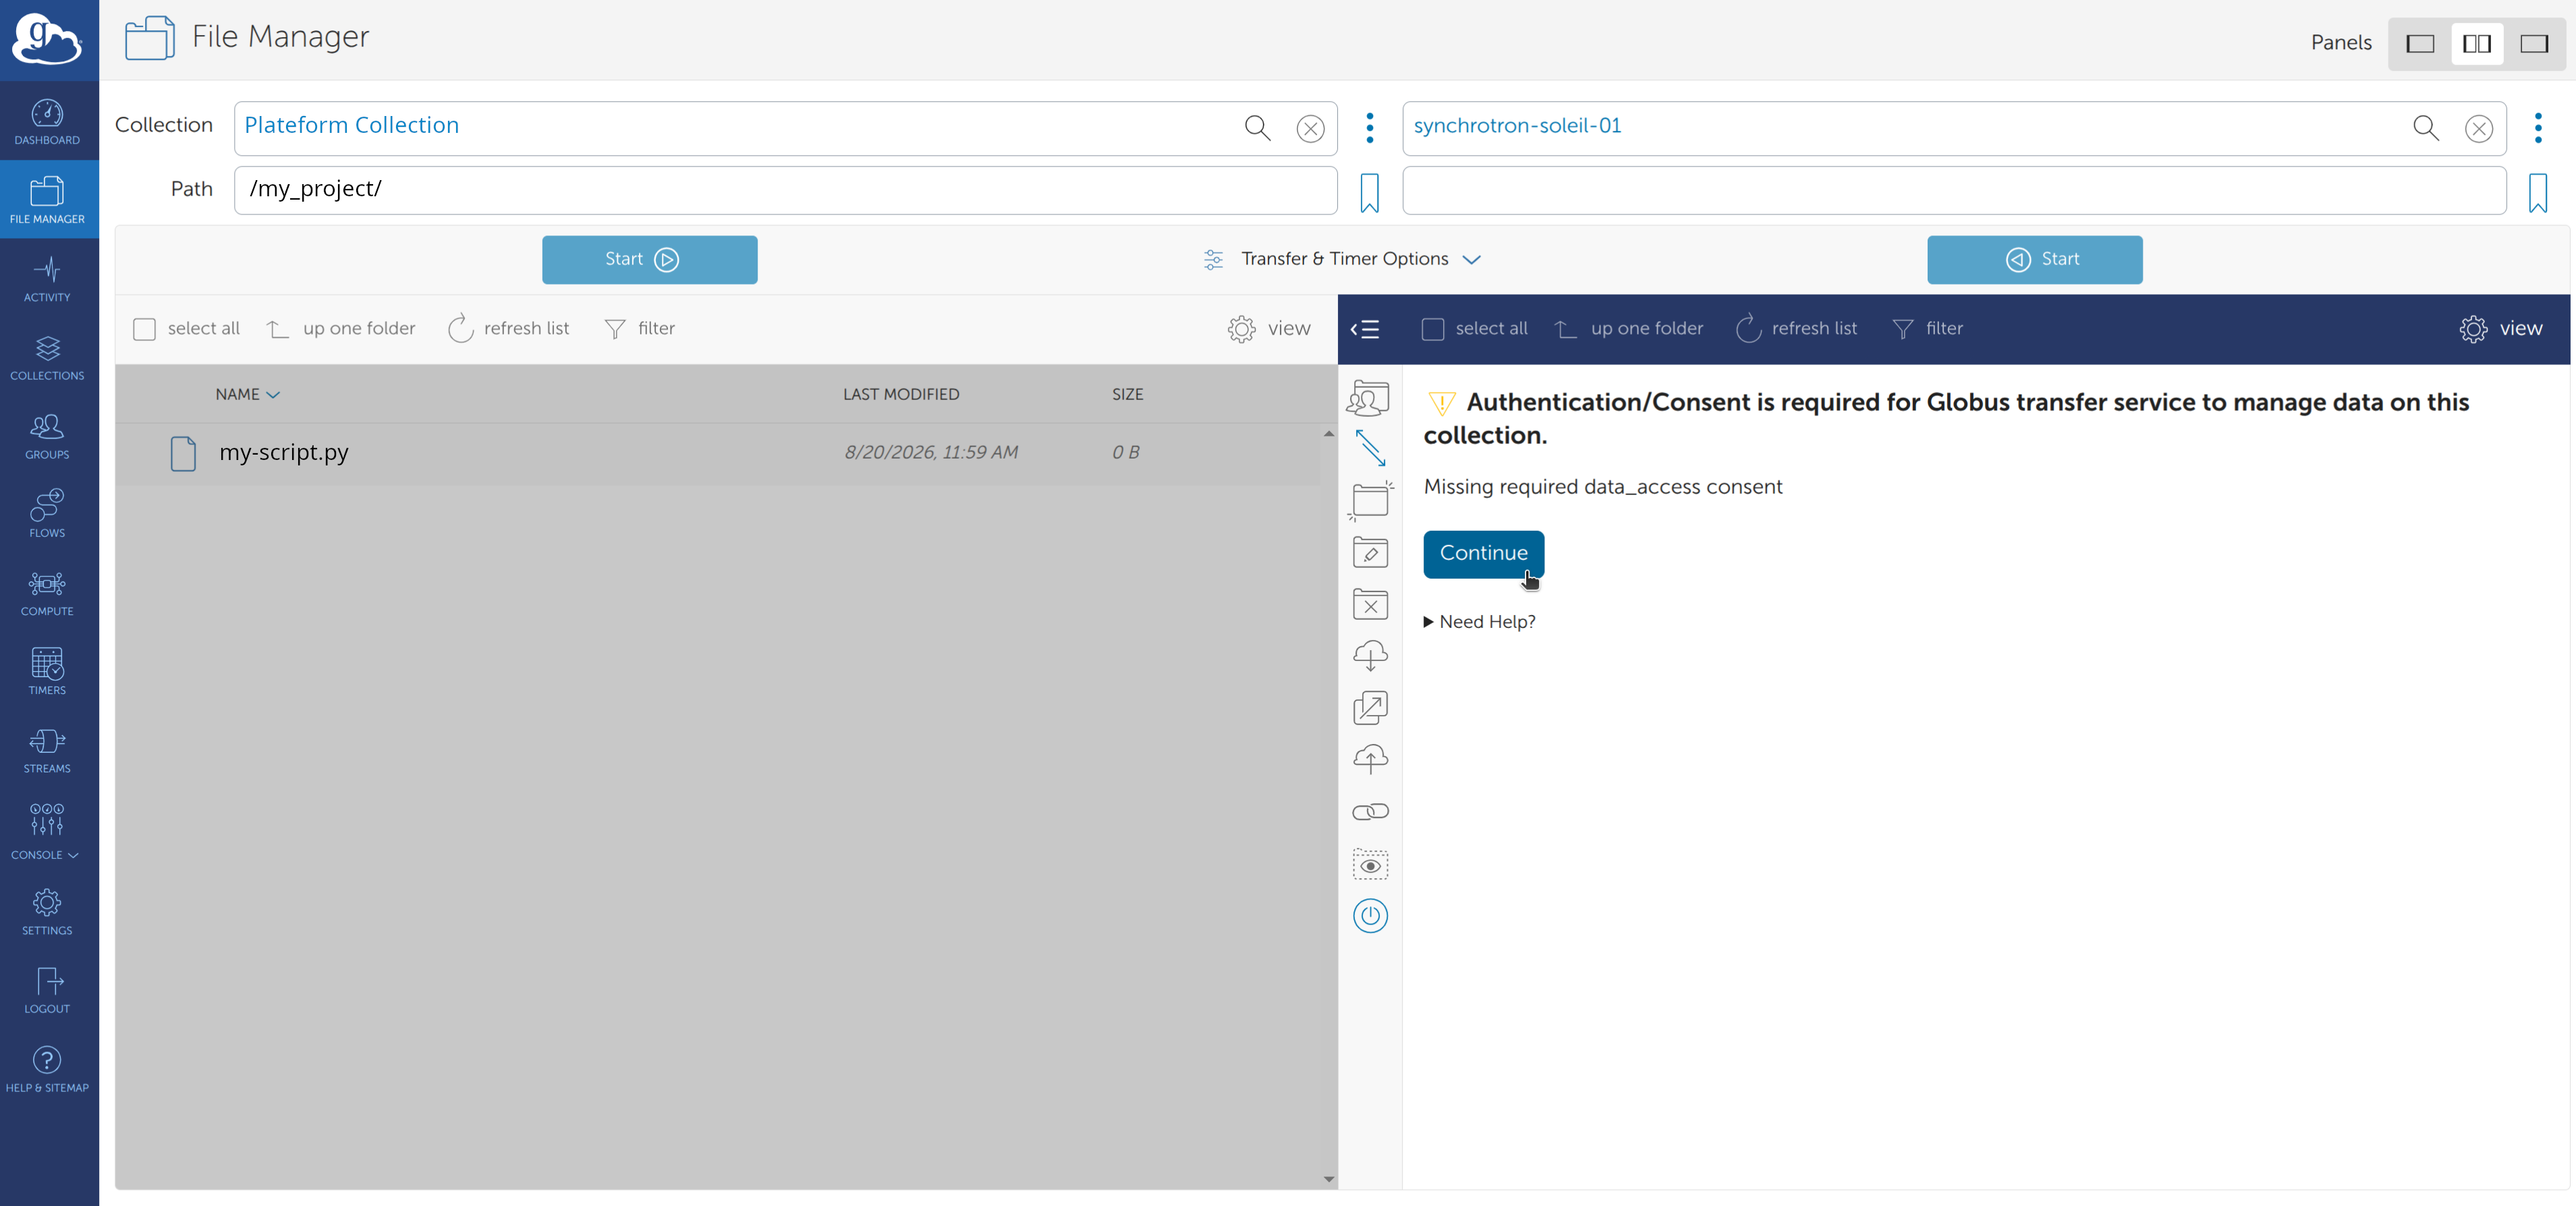This screenshot has height=1206, width=2576.
Task: Open Help & Sitemap in the sidebar
Action: point(48,1069)
